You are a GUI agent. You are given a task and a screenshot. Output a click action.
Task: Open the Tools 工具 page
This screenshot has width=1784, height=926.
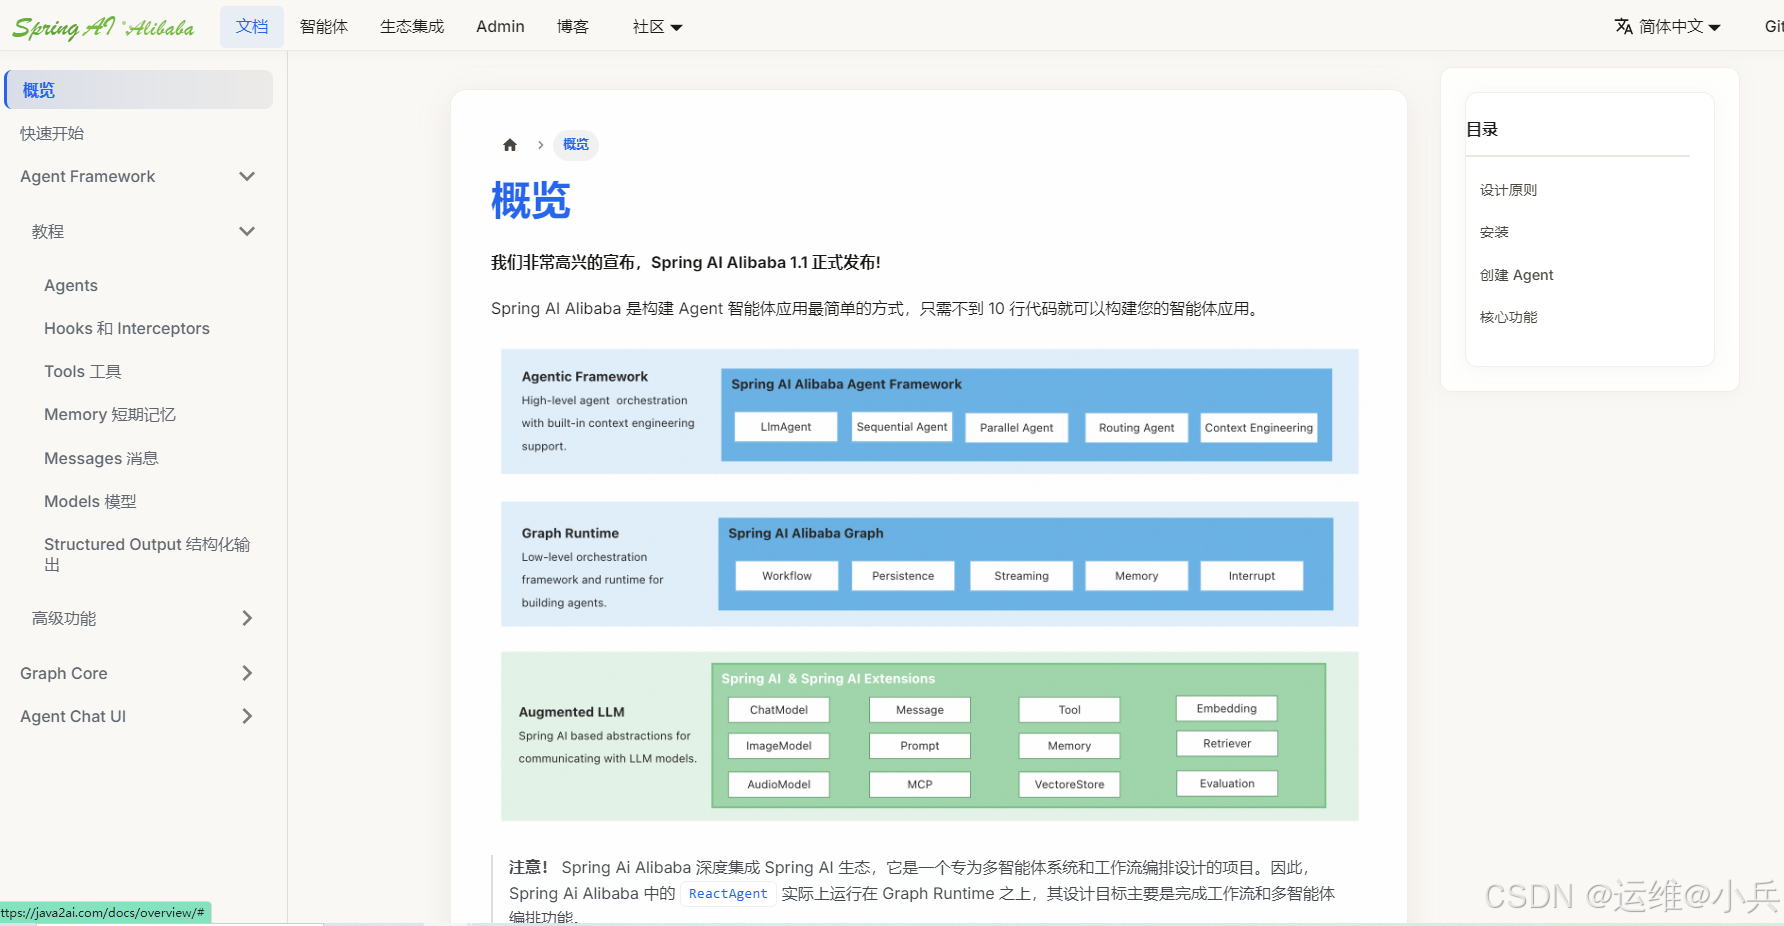coord(83,372)
